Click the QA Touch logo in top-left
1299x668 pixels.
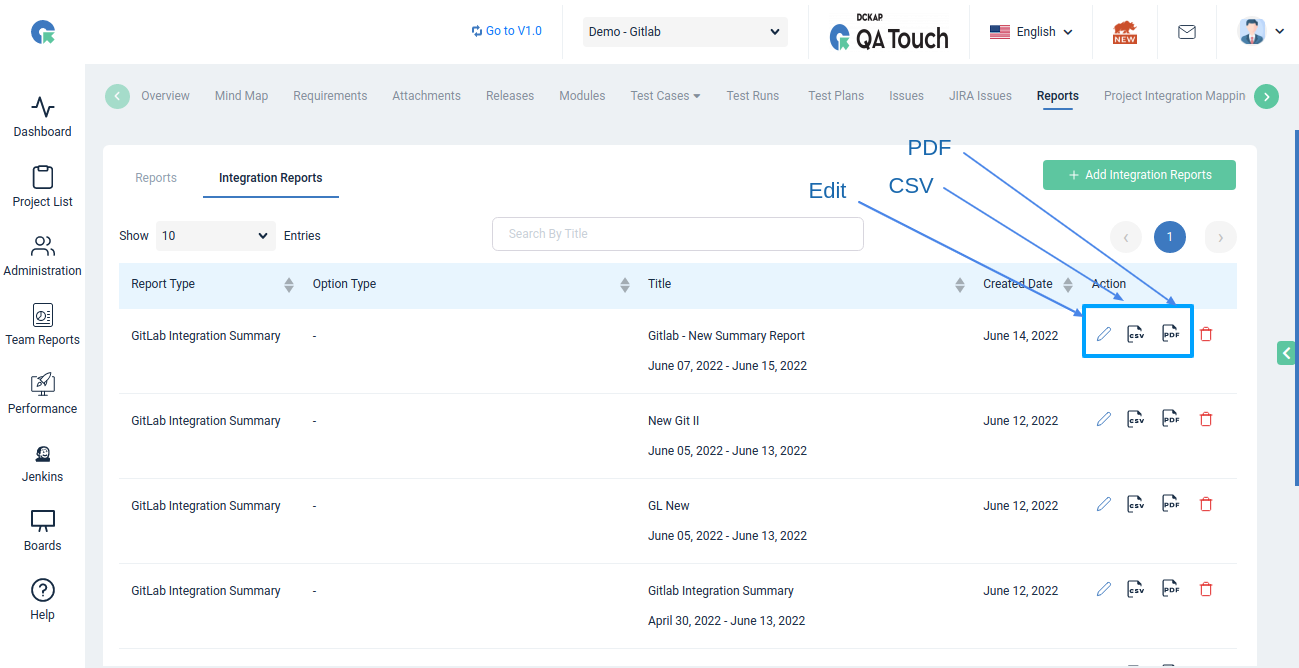43,33
